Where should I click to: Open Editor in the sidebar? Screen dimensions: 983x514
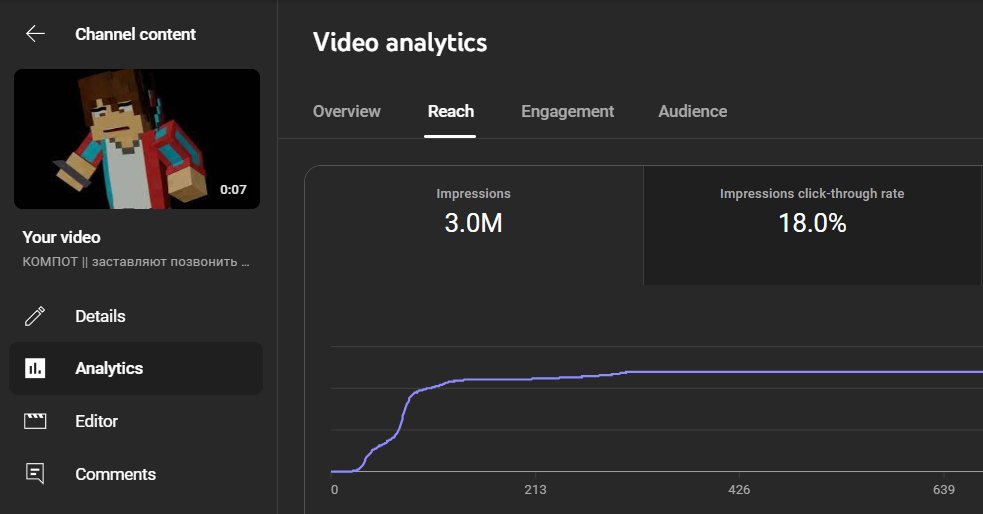pyautogui.click(x=136, y=421)
